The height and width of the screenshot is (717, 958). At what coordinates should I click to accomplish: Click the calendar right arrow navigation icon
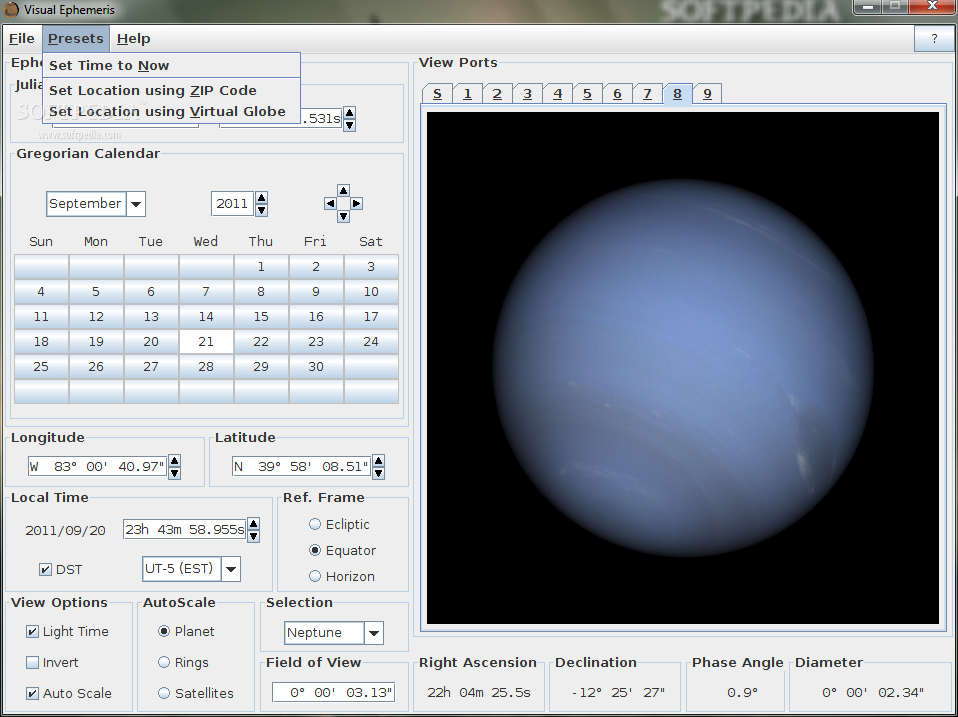point(357,203)
